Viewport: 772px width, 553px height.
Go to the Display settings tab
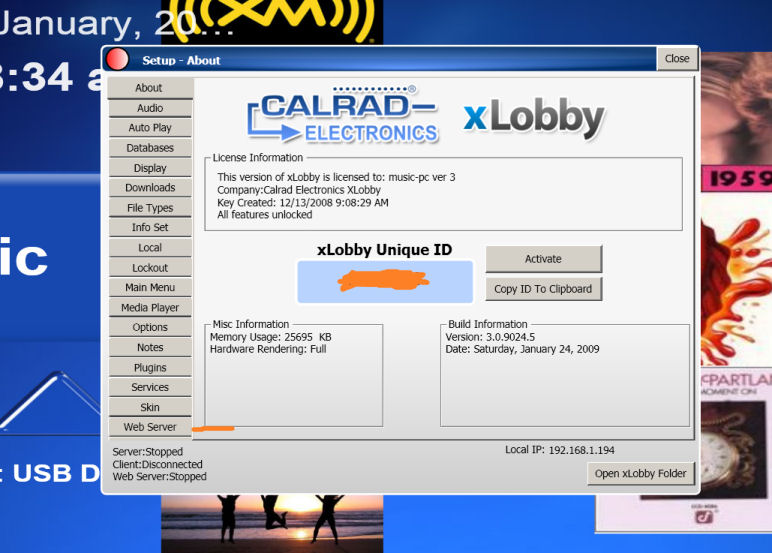click(149, 168)
